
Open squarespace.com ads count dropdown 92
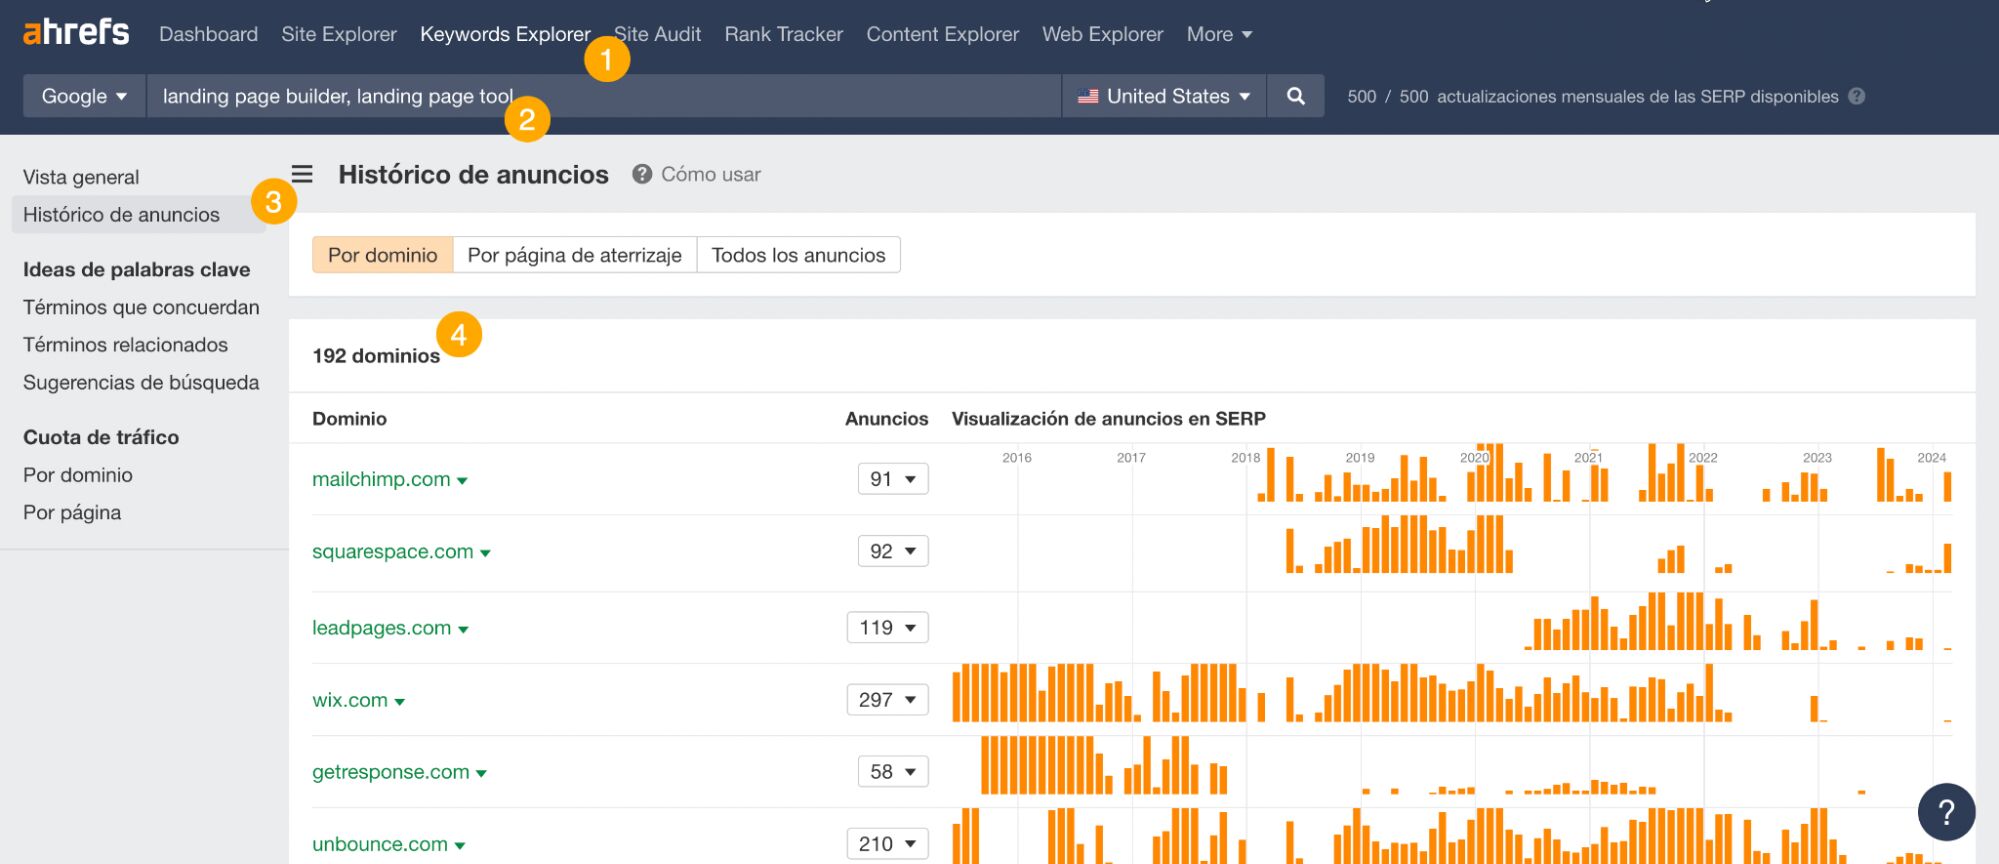point(893,551)
